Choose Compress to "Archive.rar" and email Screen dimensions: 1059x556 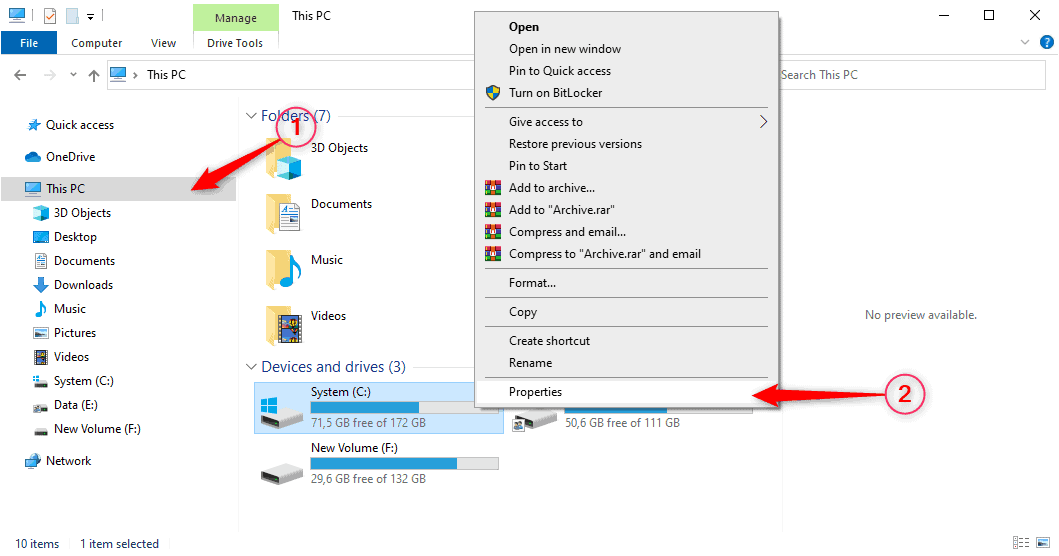click(x=605, y=254)
